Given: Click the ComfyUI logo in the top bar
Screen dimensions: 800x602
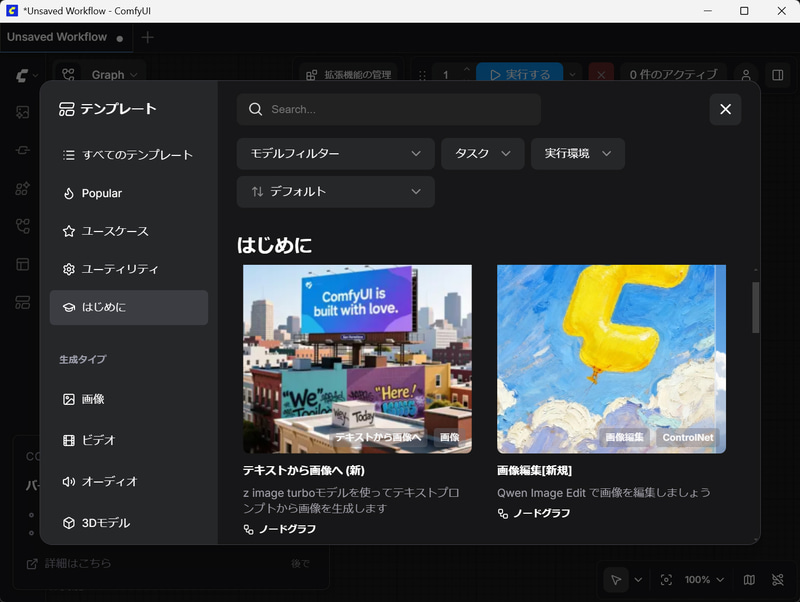Looking at the screenshot, I should (20, 74).
